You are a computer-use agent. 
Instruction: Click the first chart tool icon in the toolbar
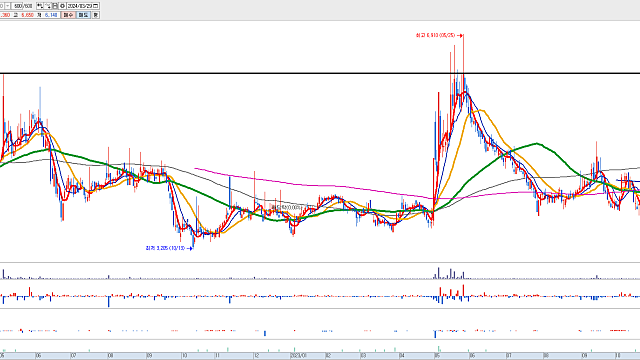(40, 6)
